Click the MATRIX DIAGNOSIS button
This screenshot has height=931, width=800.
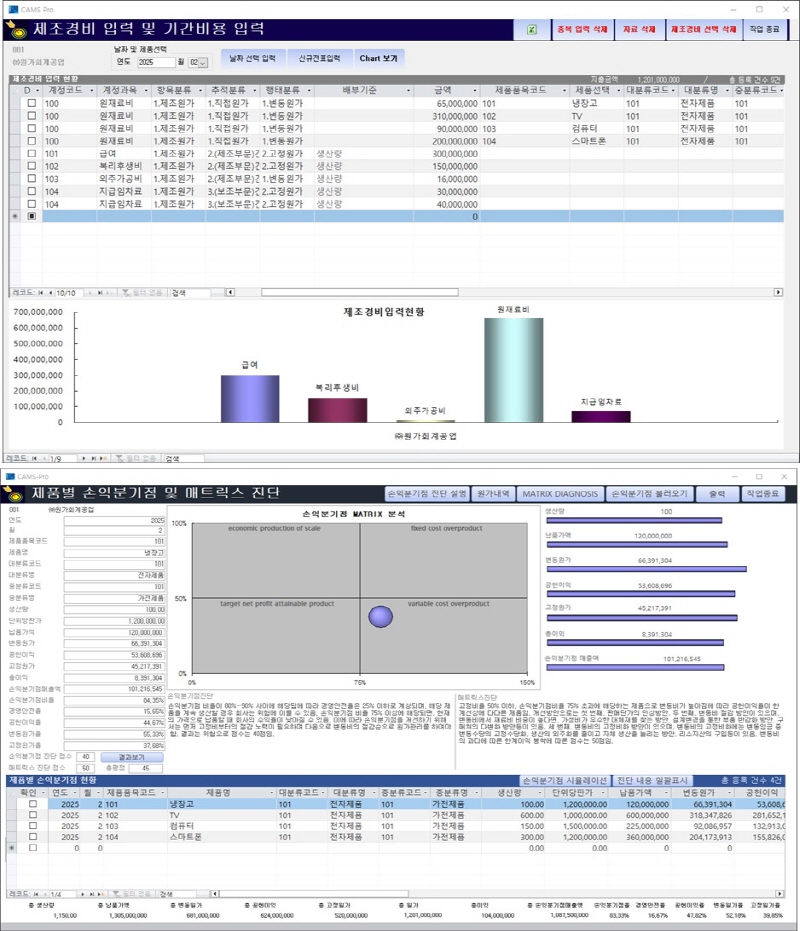click(x=560, y=494)
